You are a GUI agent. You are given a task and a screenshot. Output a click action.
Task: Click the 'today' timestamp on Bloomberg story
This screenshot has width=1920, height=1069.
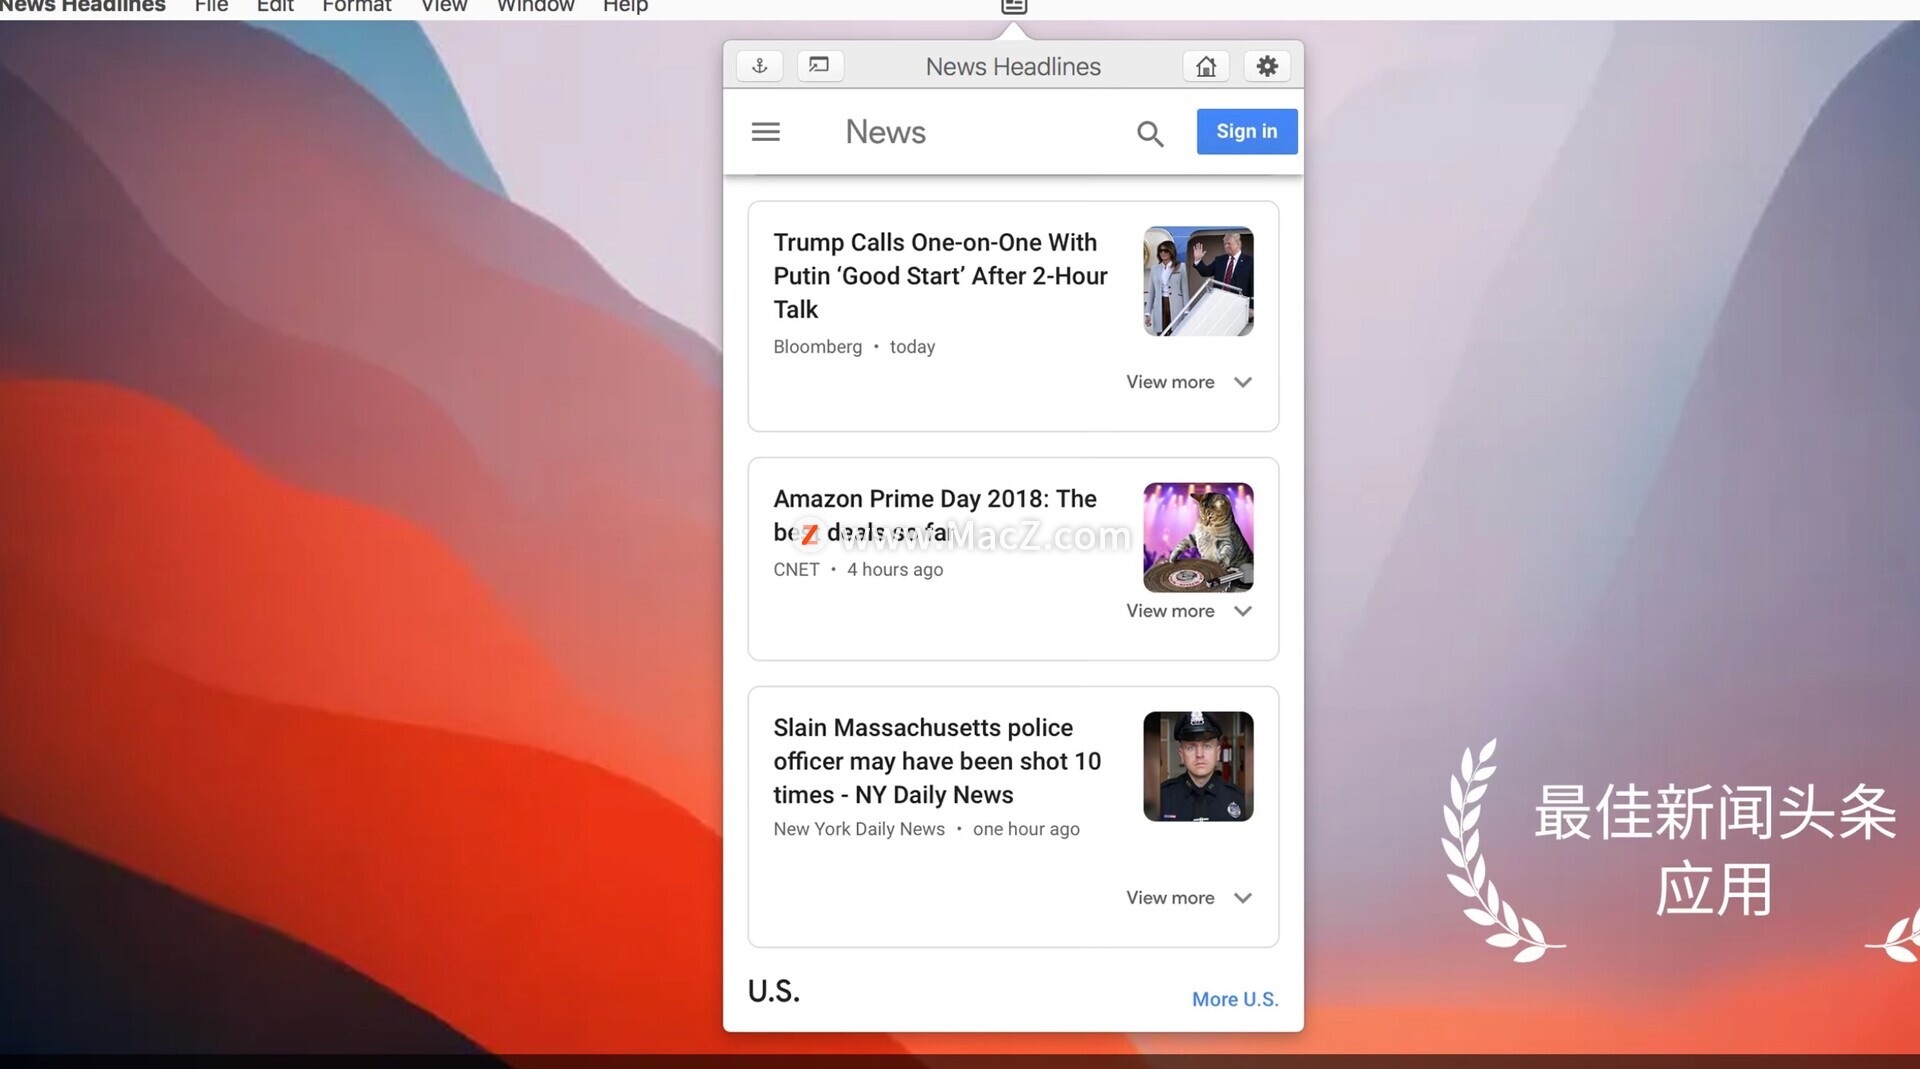(x=913, y=347)
